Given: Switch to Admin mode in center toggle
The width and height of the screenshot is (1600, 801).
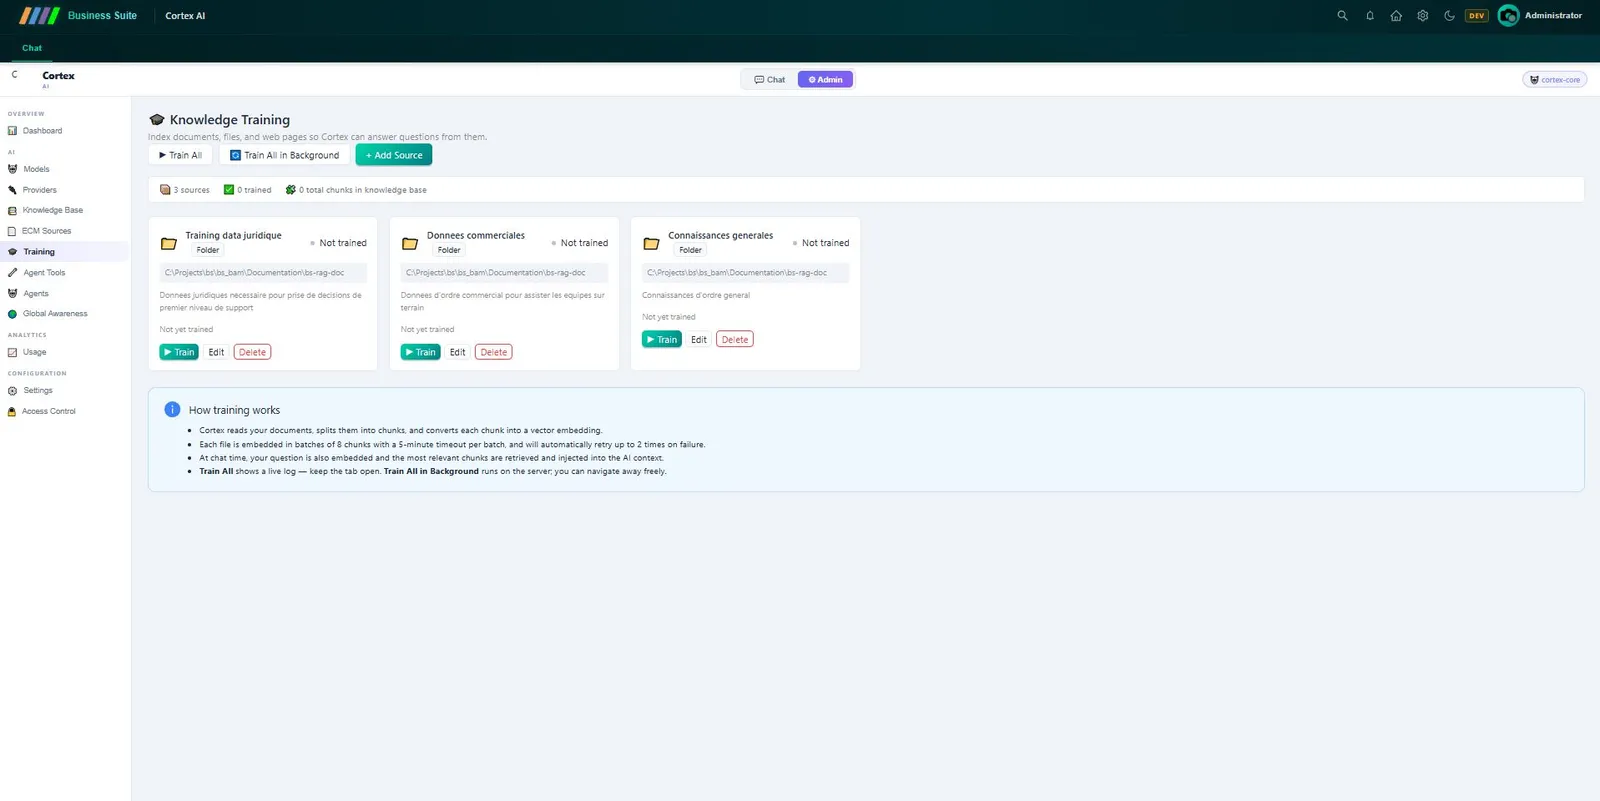Looking at the screenshot, I should (825, 80).
